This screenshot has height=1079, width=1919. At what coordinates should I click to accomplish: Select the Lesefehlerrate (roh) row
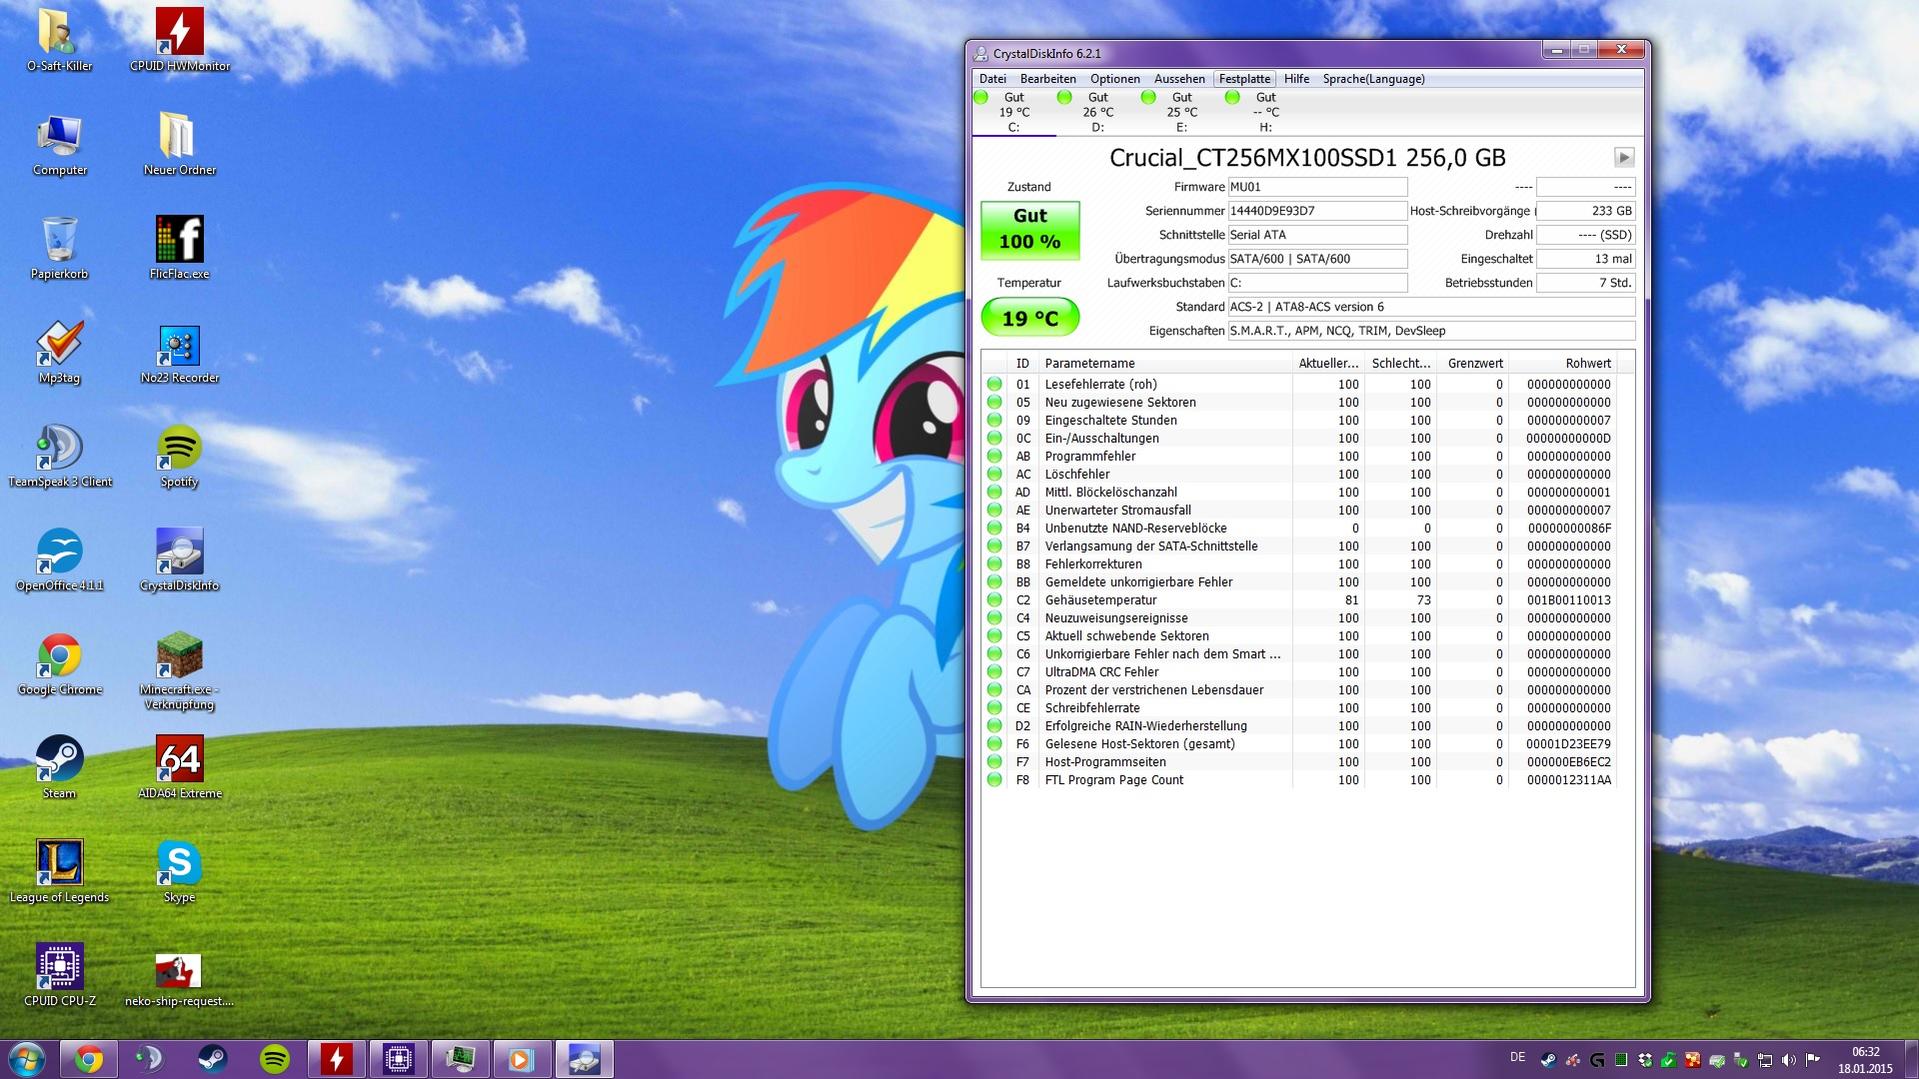coord(1299,384)
